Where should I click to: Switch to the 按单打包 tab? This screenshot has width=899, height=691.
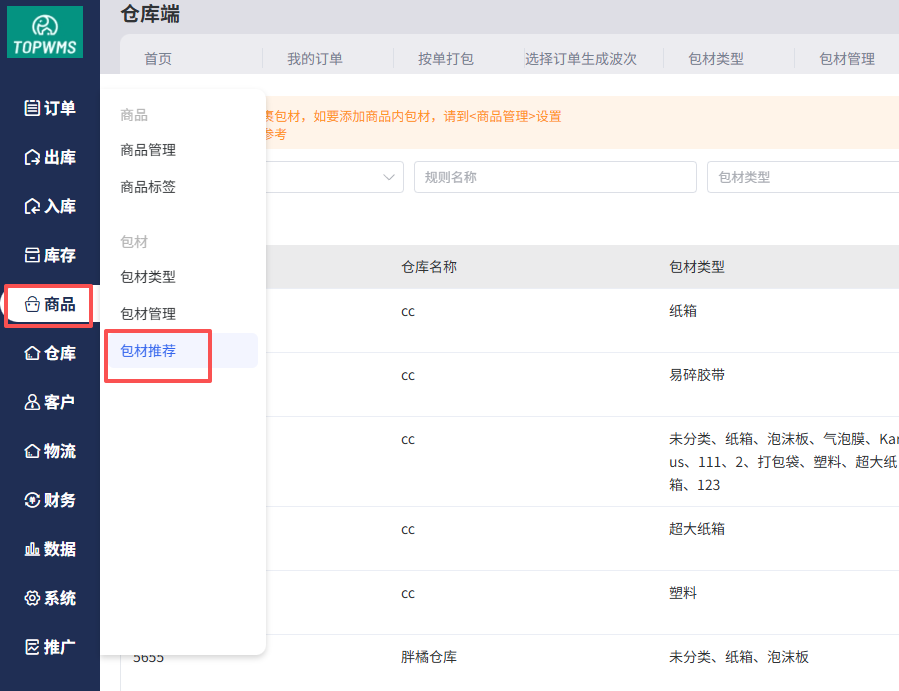click(446, 59)
